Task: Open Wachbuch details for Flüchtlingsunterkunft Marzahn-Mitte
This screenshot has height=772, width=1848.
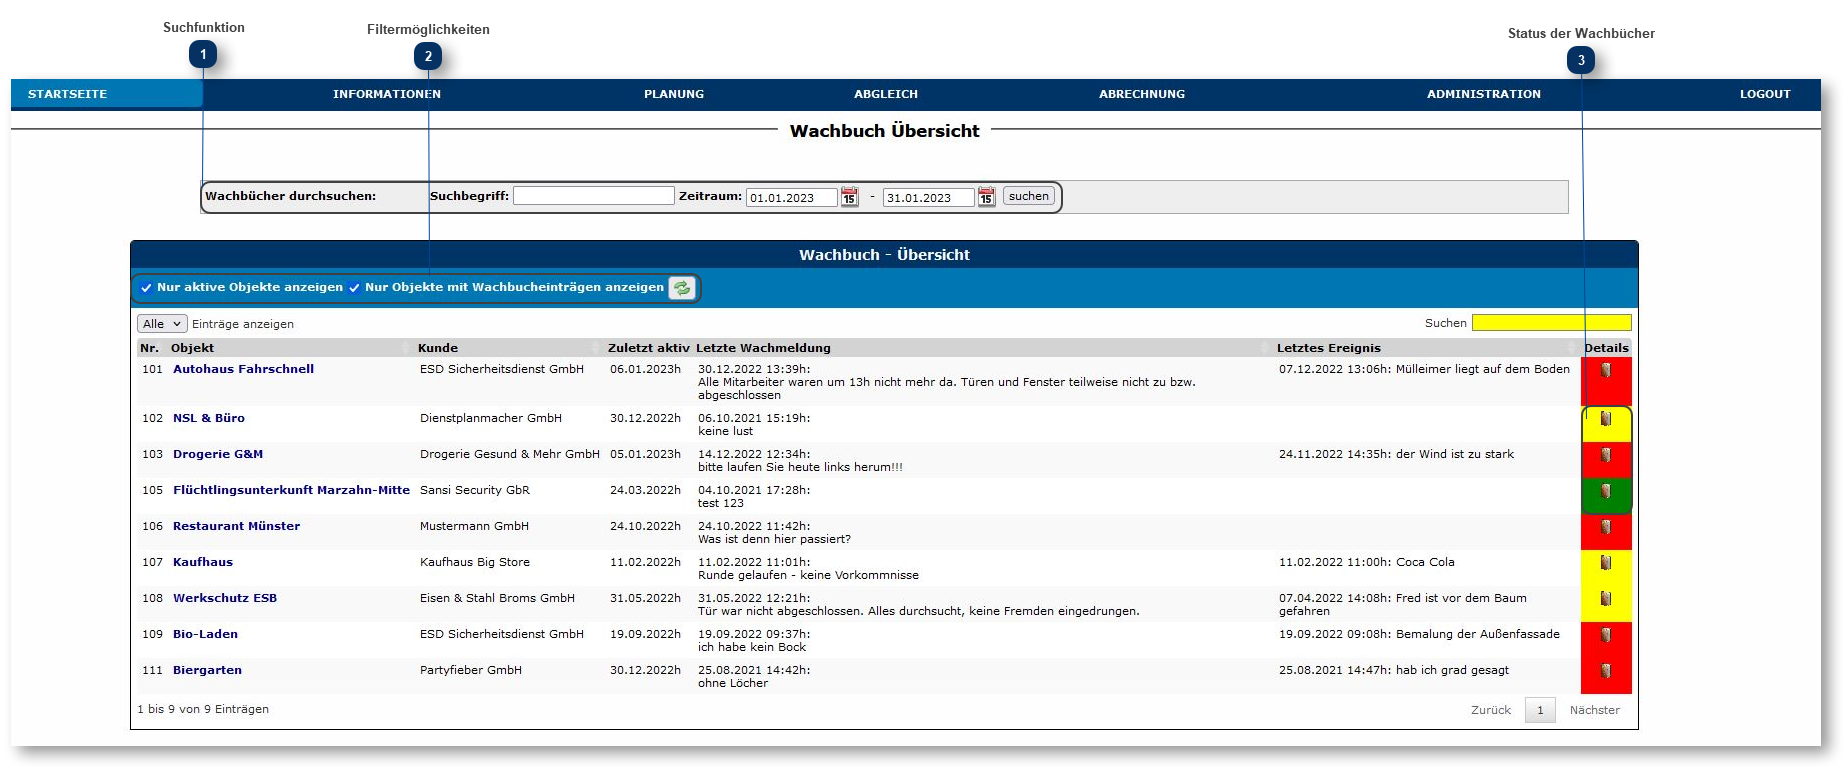Action: coord(1606,491)
